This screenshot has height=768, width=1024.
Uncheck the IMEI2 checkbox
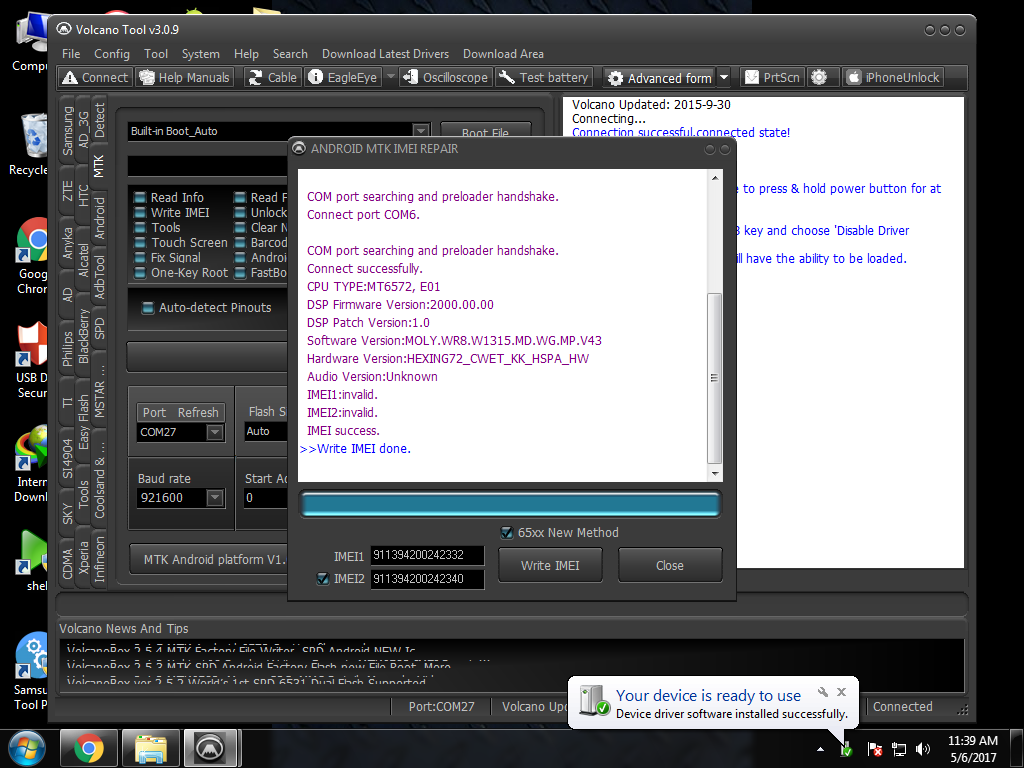323,579
